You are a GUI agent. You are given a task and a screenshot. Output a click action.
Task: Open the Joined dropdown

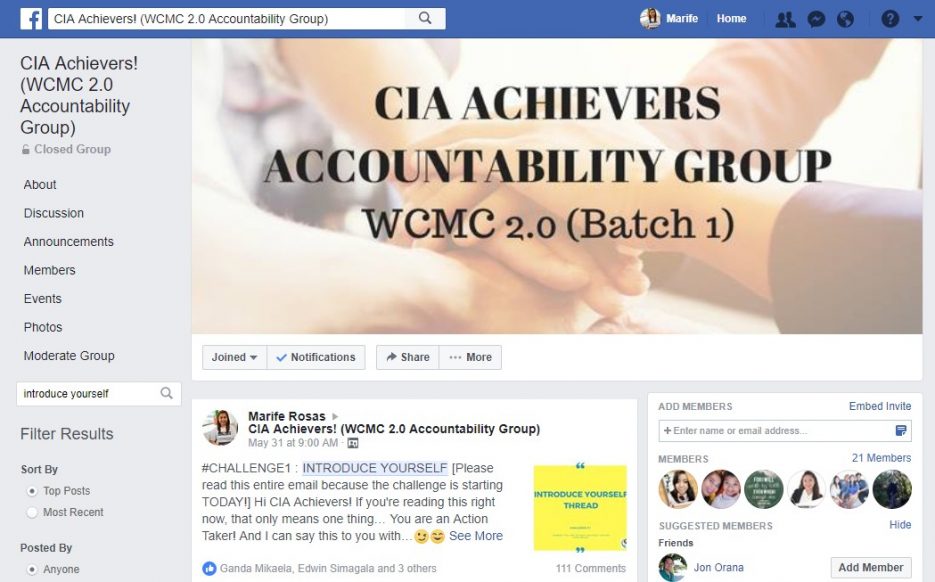(234, 357)
